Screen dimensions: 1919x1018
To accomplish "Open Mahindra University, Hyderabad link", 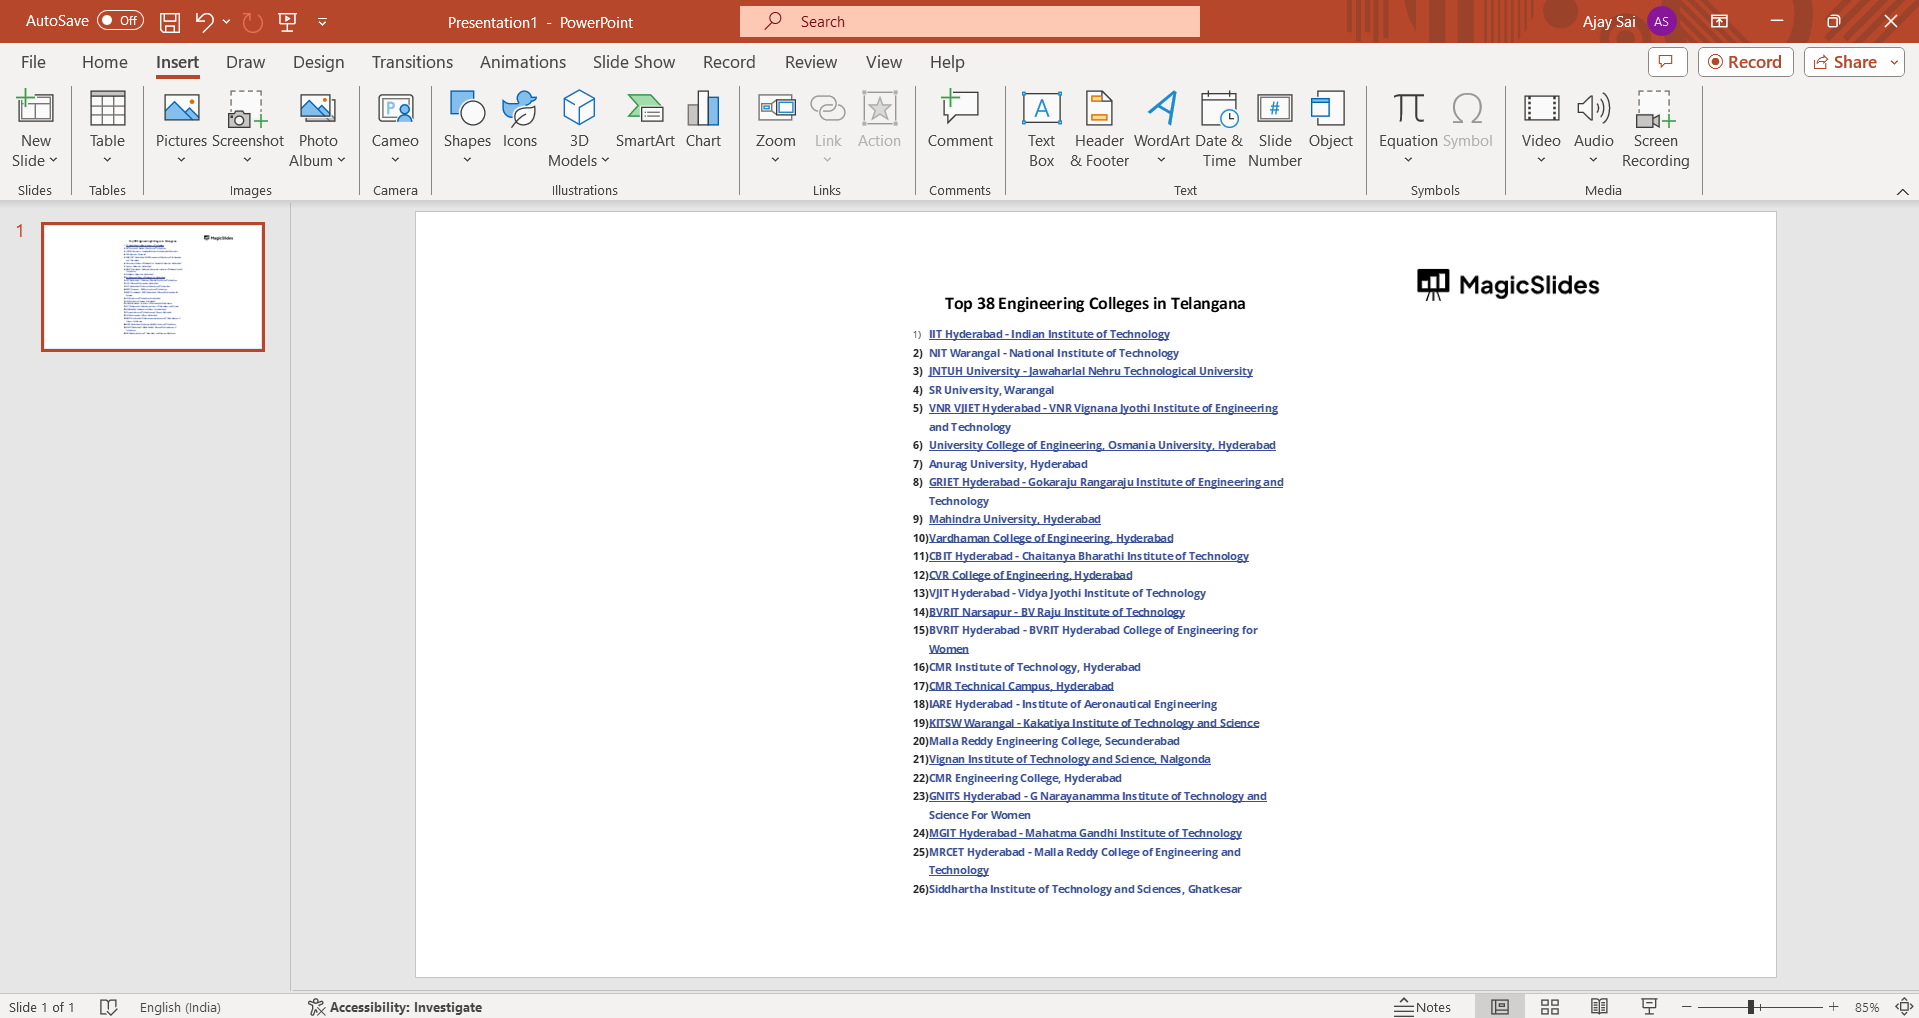I will tap(1014, 519).
